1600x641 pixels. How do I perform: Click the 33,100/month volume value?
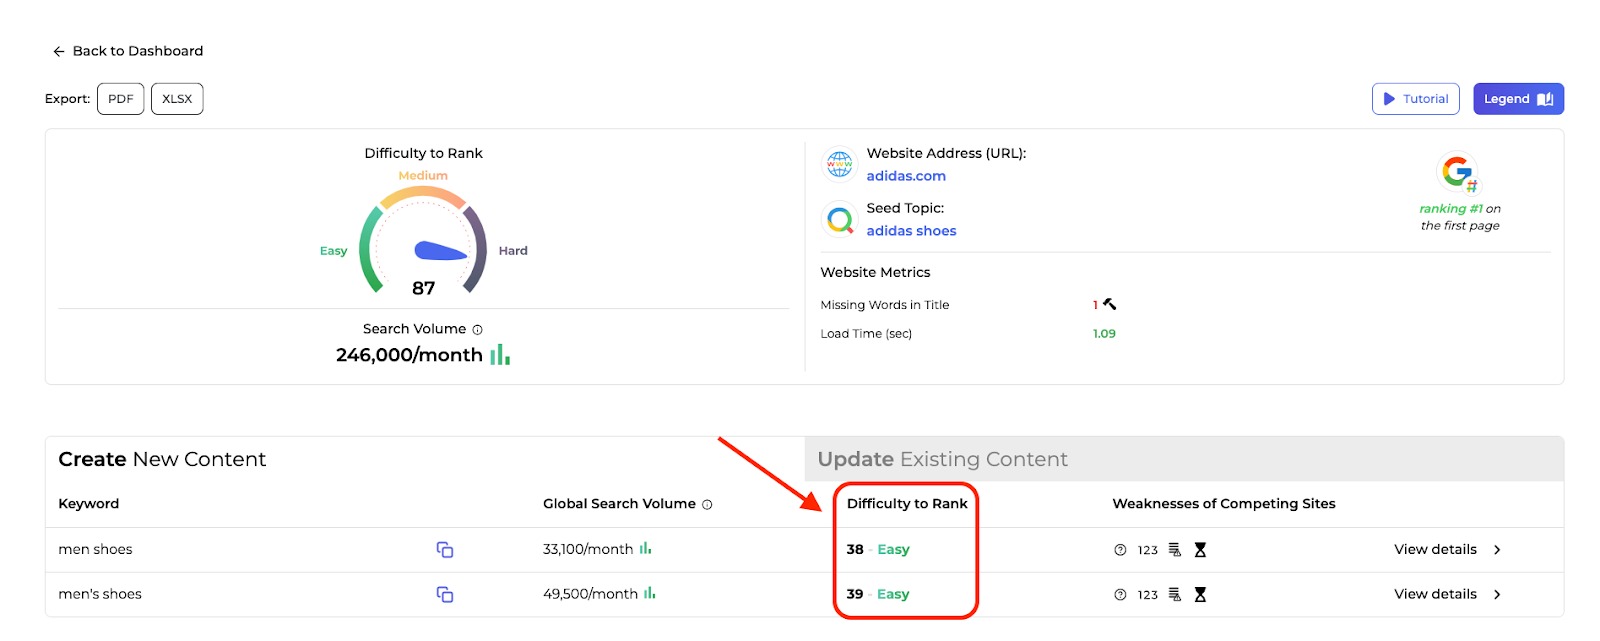point(588,550)
